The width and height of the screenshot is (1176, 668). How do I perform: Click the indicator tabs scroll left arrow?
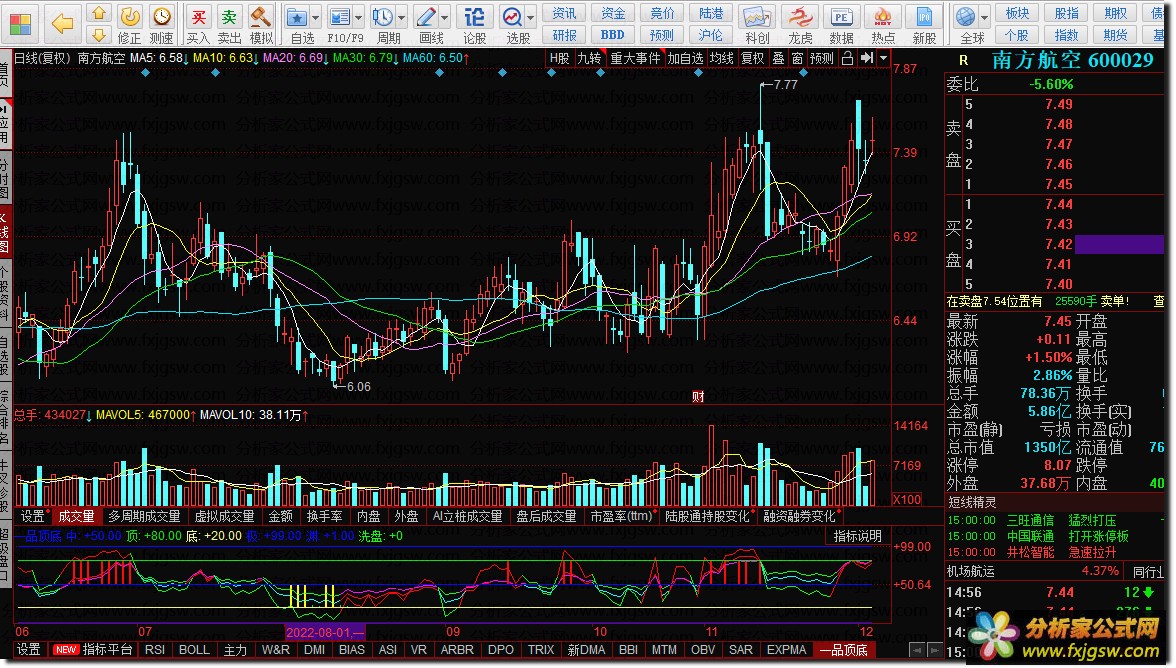tap(916, 649)
